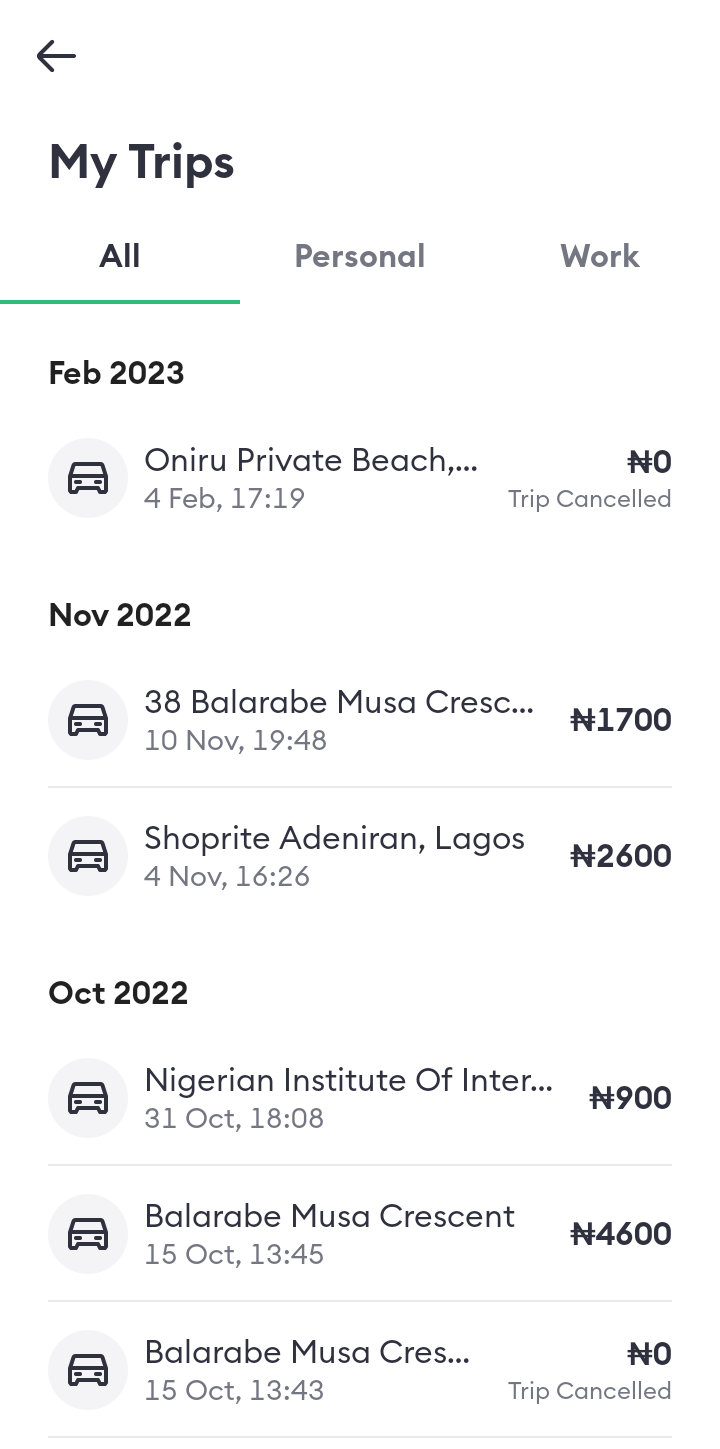Tap the back arrow icon
The height and width of the screenshot is (1449, 720).
coord(56,56)
